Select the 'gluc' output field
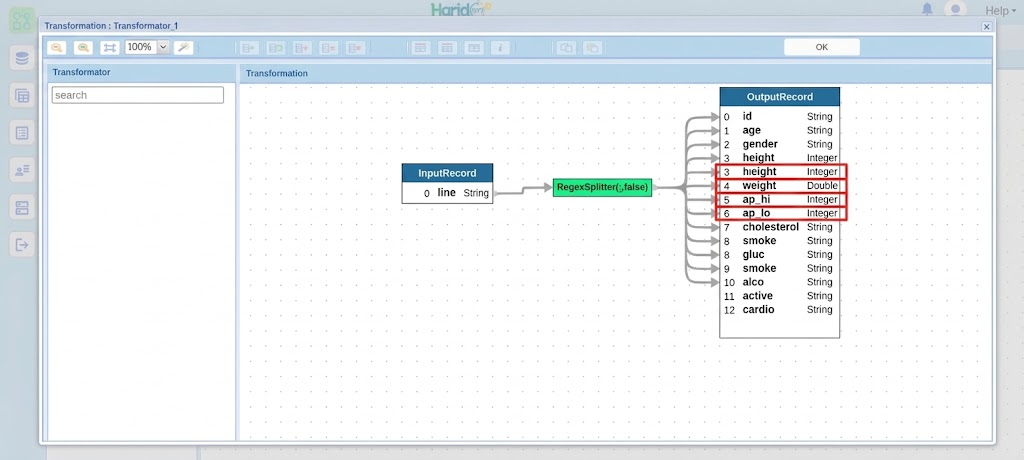 [780, 254]
